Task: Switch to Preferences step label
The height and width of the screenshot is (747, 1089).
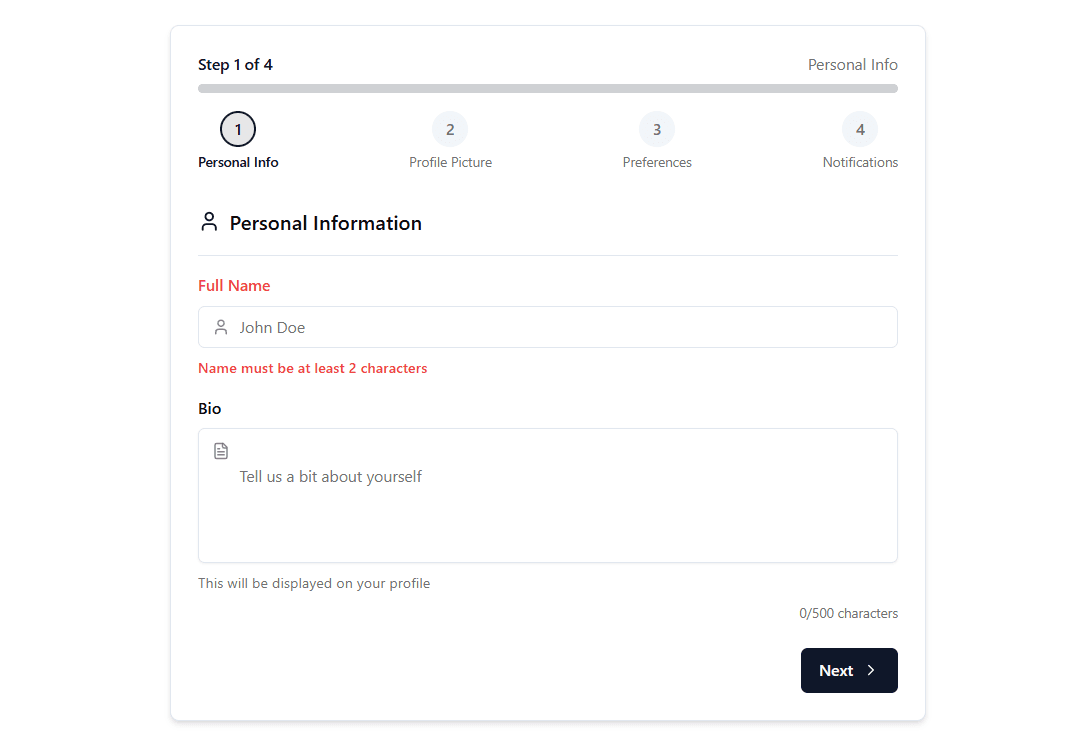Action: (x=657, y=162)
